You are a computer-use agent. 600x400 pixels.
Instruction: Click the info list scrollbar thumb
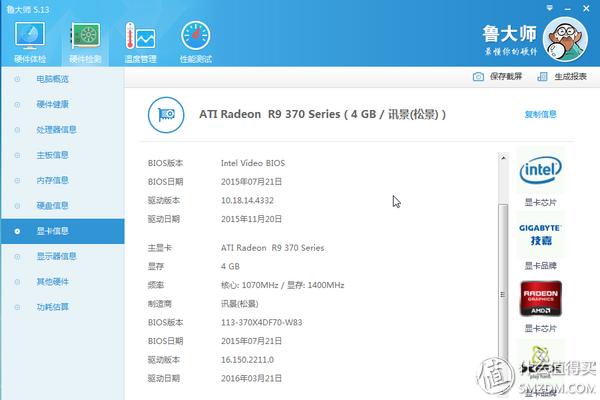503,295
